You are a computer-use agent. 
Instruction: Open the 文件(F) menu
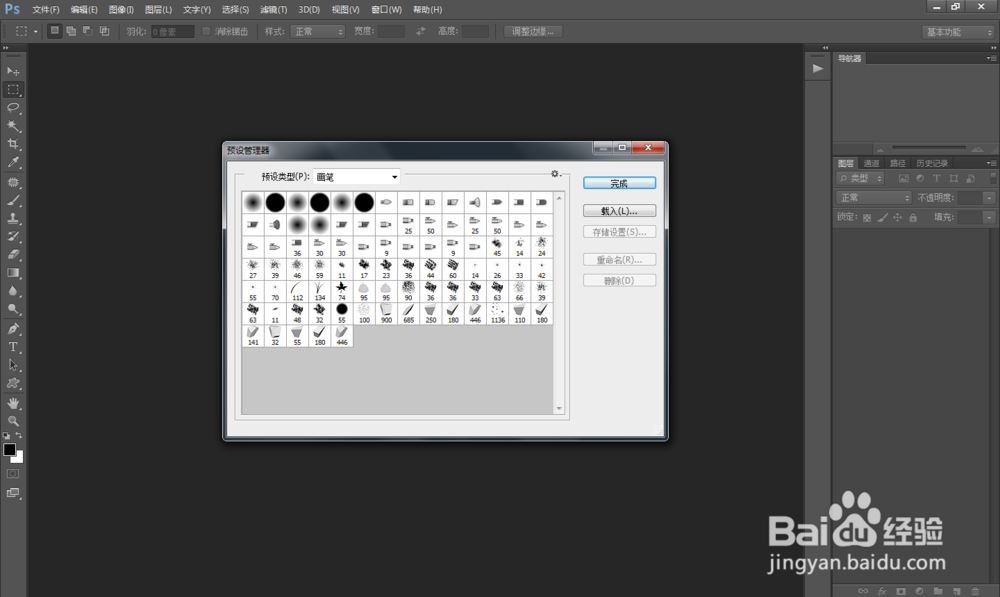point(45,10)
